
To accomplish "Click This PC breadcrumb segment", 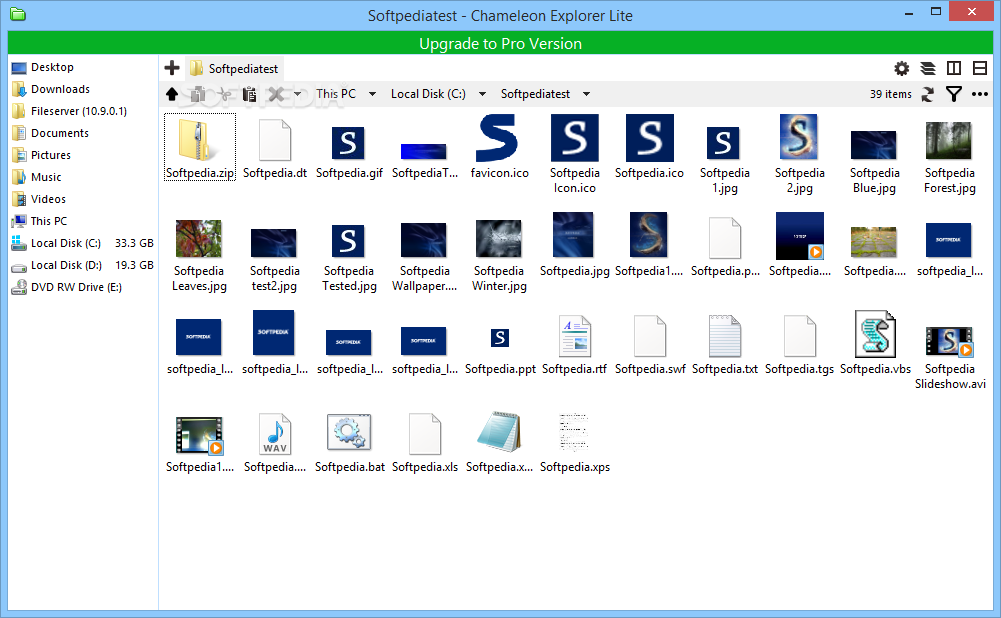I will click(336, 94).
